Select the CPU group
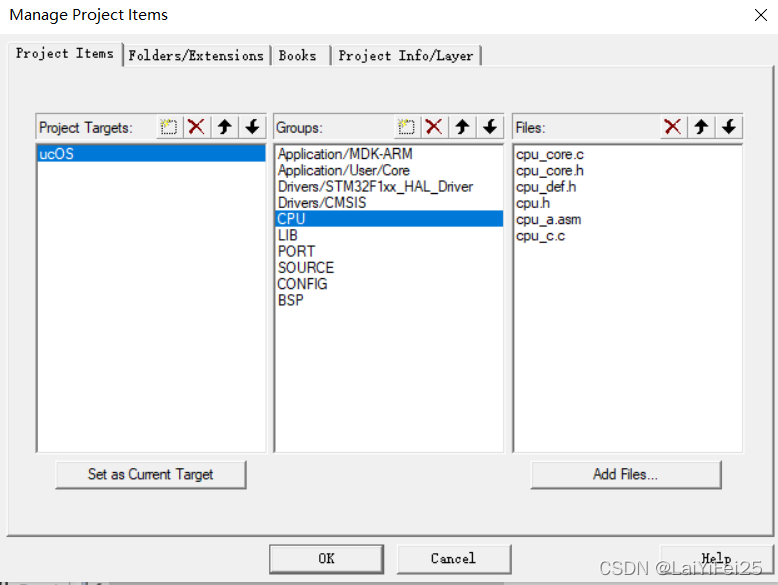The width and height of the screenshot is (778, 585). tap(389, 219)
